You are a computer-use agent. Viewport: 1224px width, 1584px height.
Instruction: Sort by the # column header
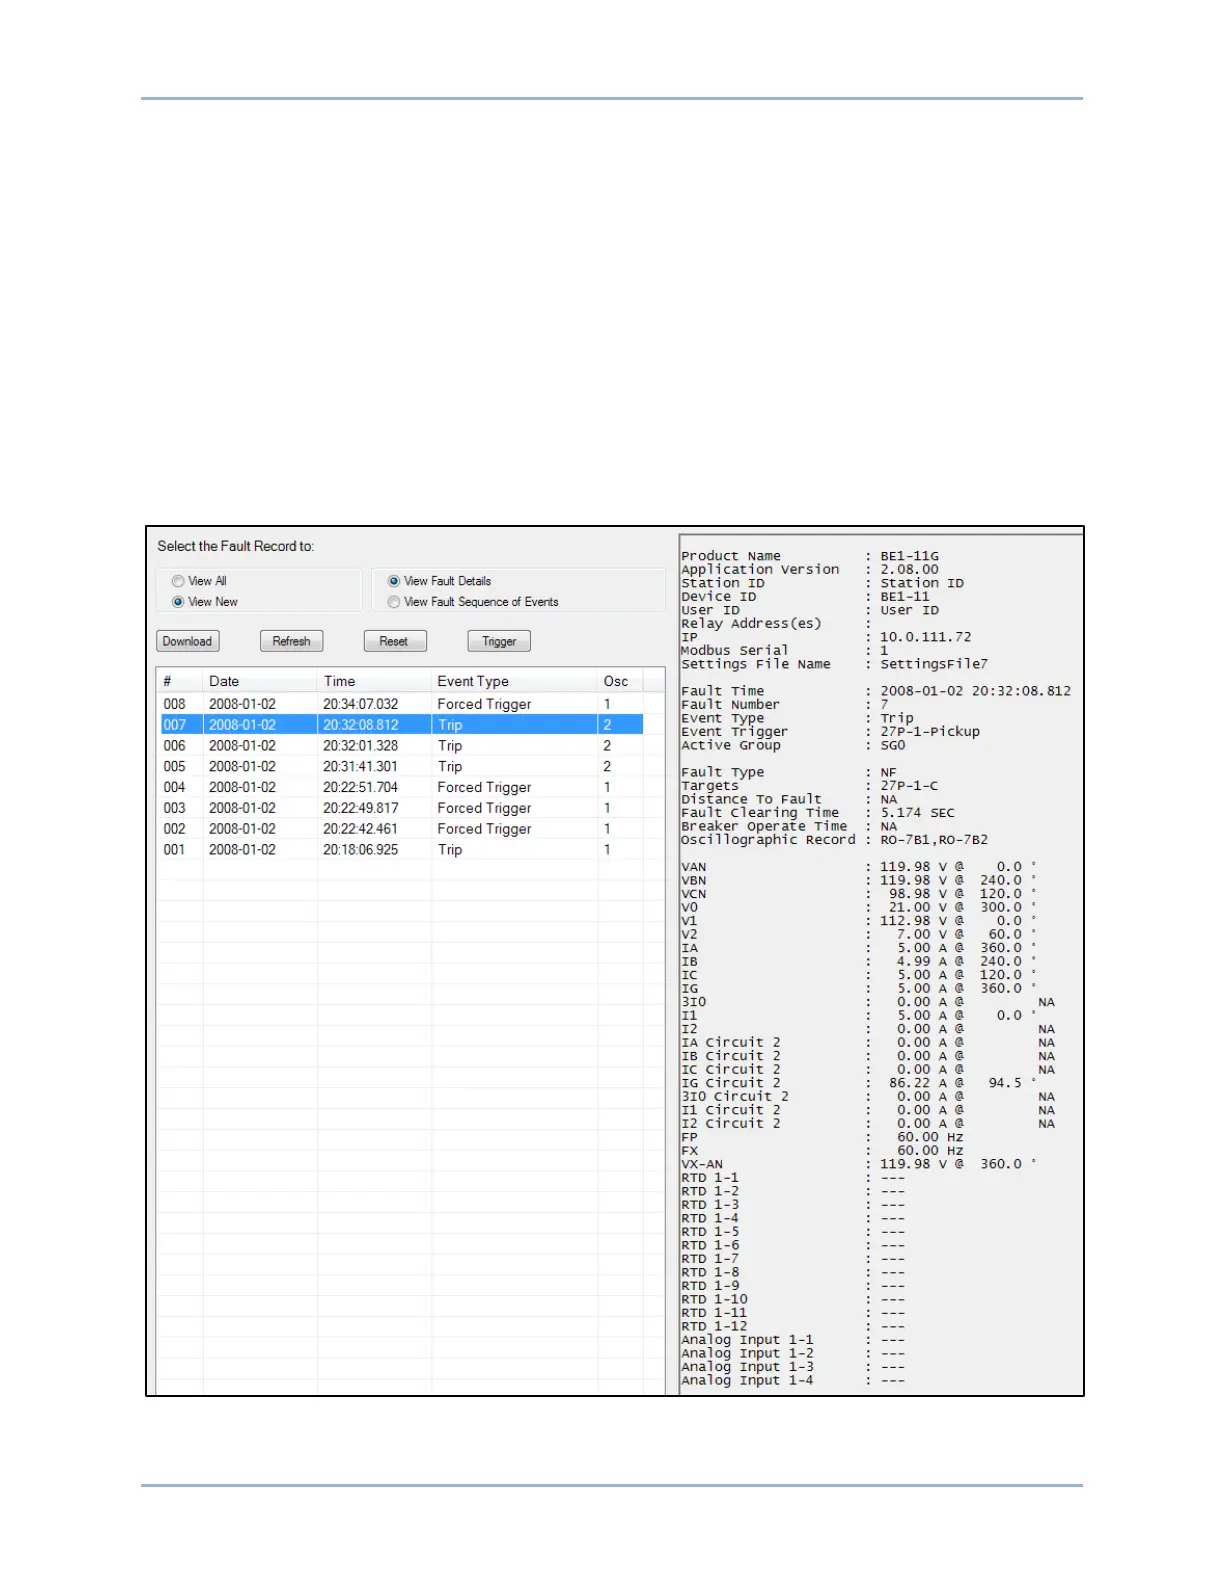(x=180, y=681)
